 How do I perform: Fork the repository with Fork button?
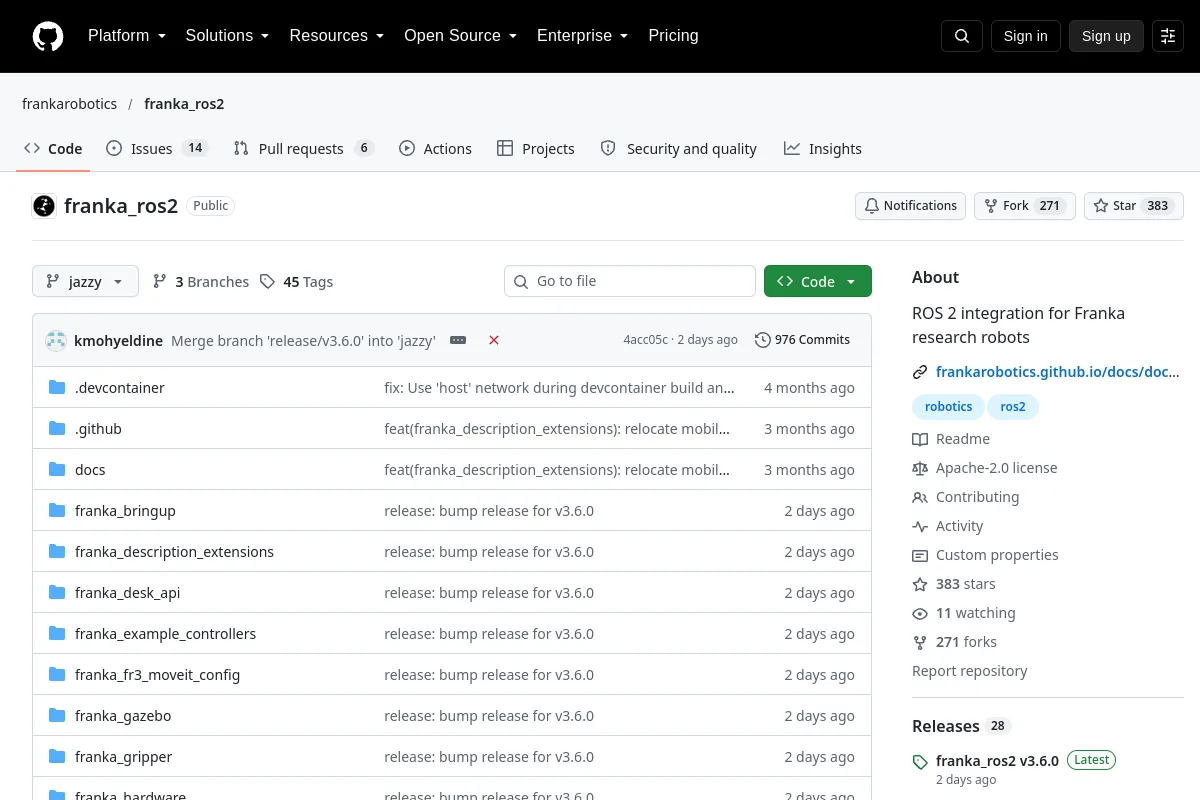[1025, 206]
